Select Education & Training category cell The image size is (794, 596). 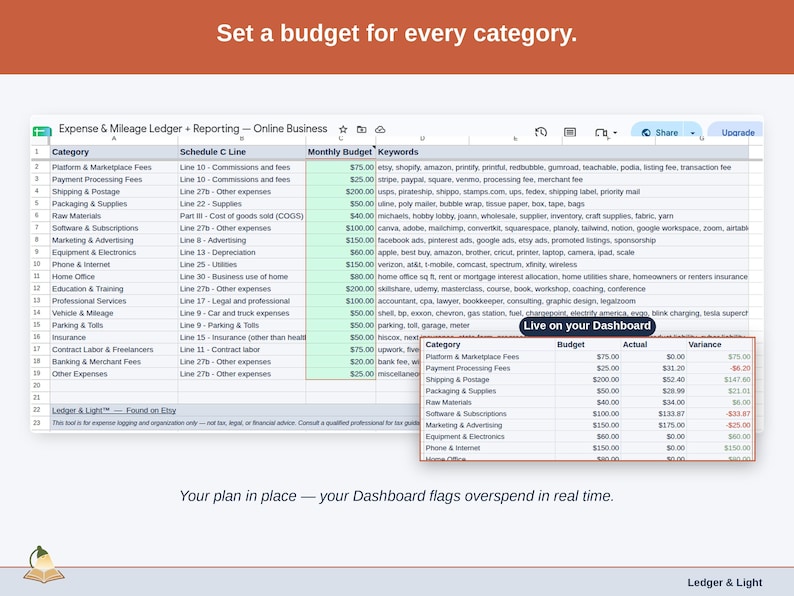point(114,289)
